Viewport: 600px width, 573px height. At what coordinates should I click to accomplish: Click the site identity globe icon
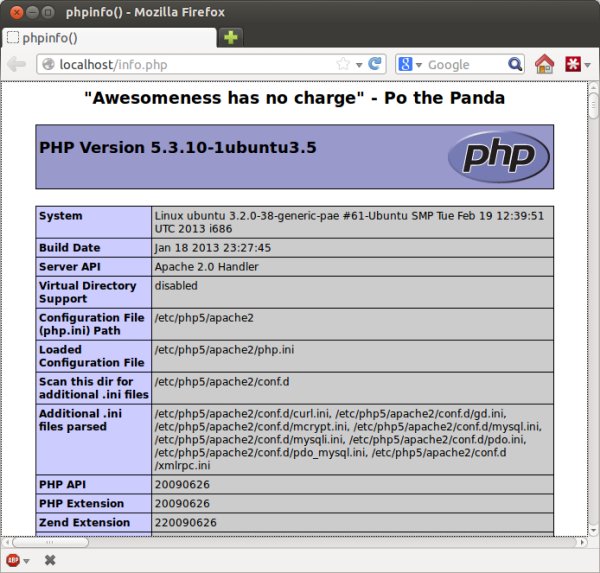click(x=48, y=64)
